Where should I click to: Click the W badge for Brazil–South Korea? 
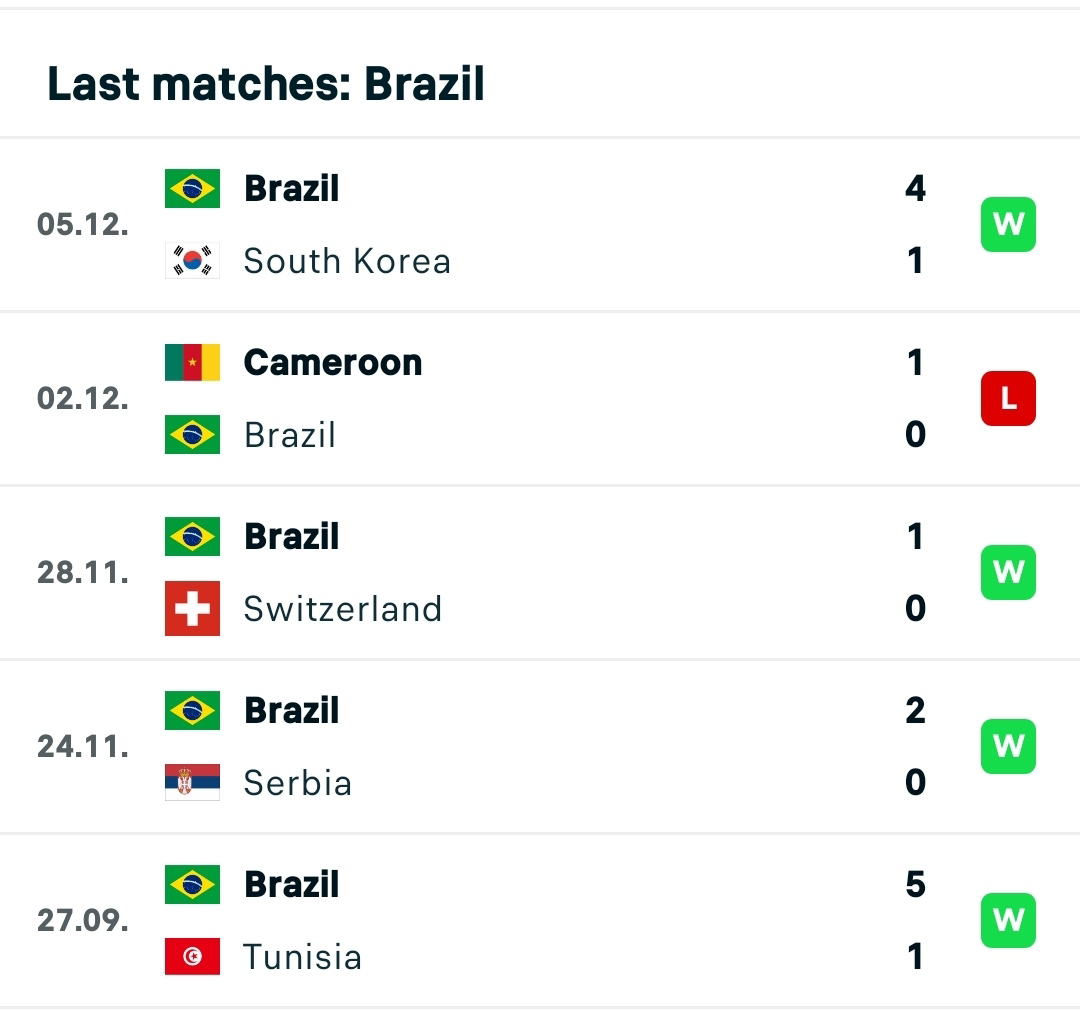point(1008,224)
